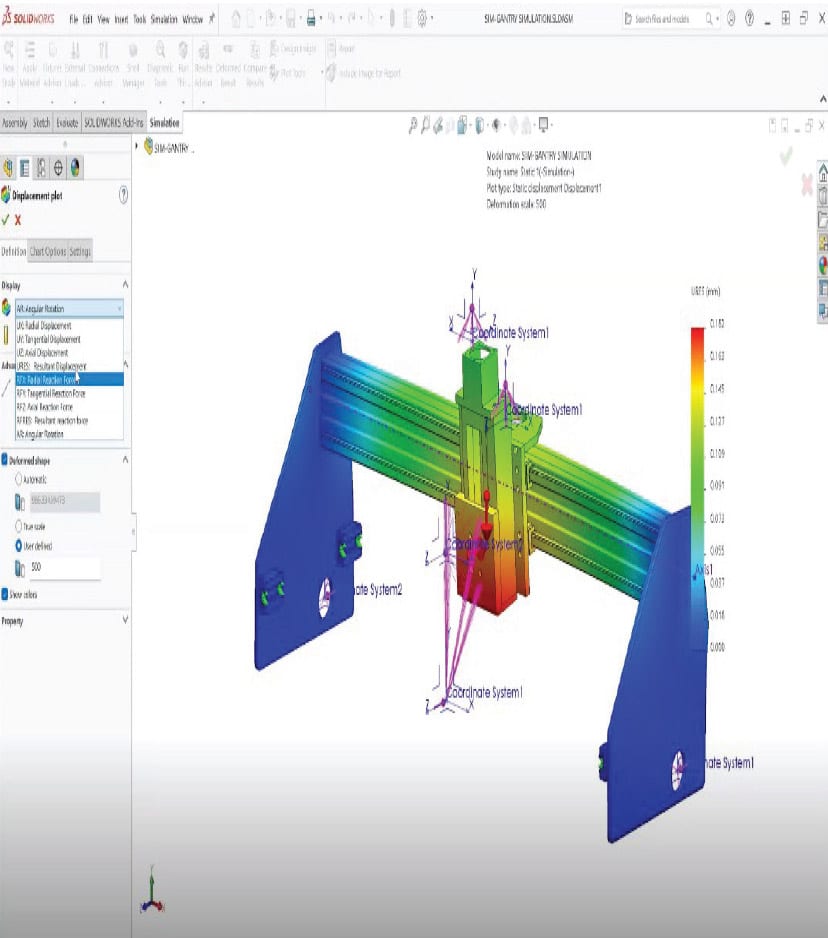Image resolution: width=828 pixels, height=938 pixels.
Task: Collapse the Display section
Action: click(125, 284)
